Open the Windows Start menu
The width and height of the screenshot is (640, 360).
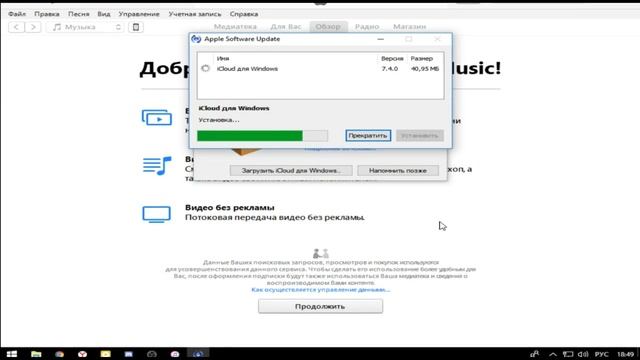(x=11, y=354)
